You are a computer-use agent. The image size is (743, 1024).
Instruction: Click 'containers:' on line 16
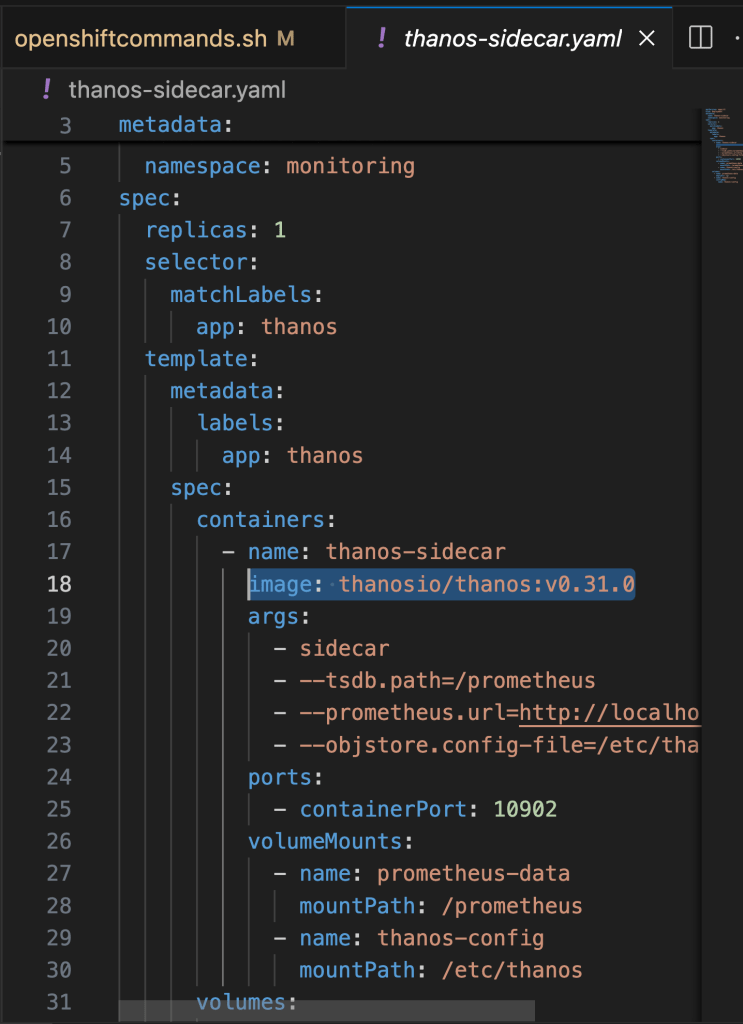tap(266, 520)
